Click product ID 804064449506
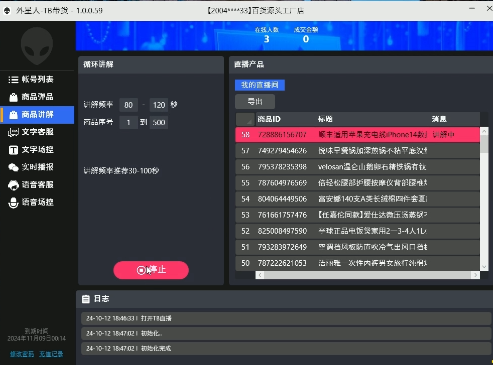Image resolution: width=493 pixels, height=365 pixels. click(x=282, y=199)
